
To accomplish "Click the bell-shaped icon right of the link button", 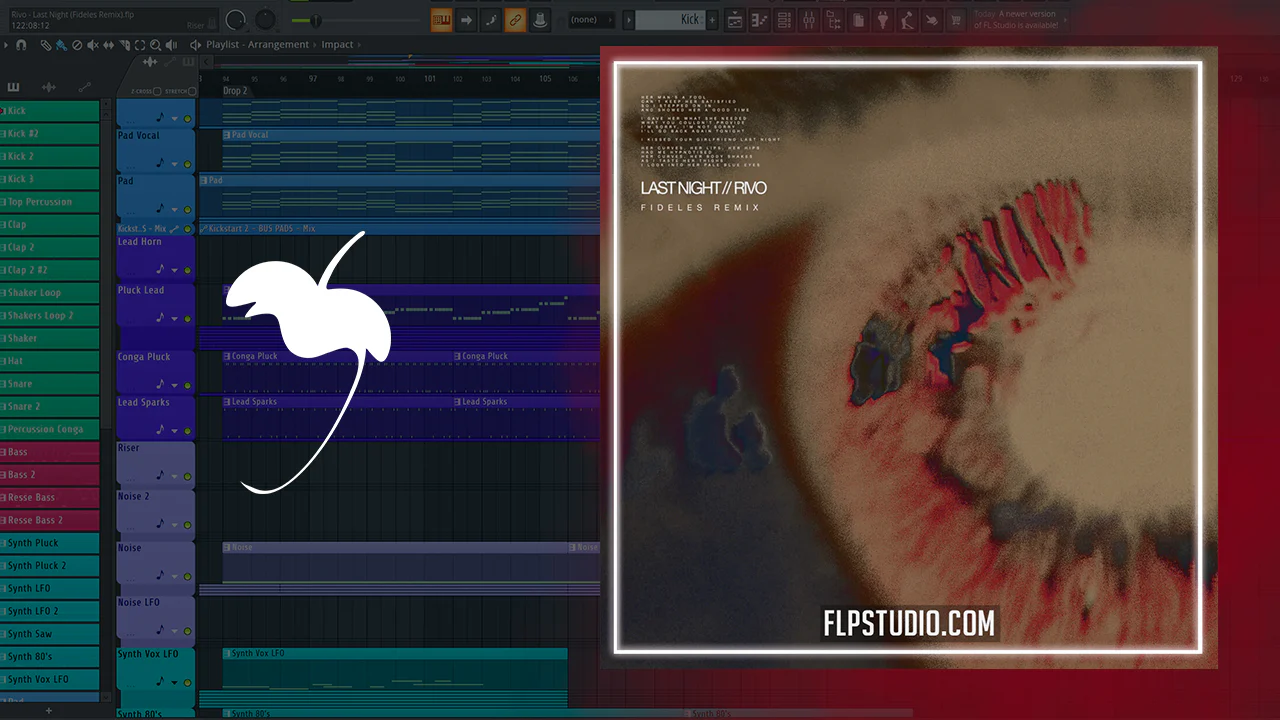I will (x=540, y=19).
